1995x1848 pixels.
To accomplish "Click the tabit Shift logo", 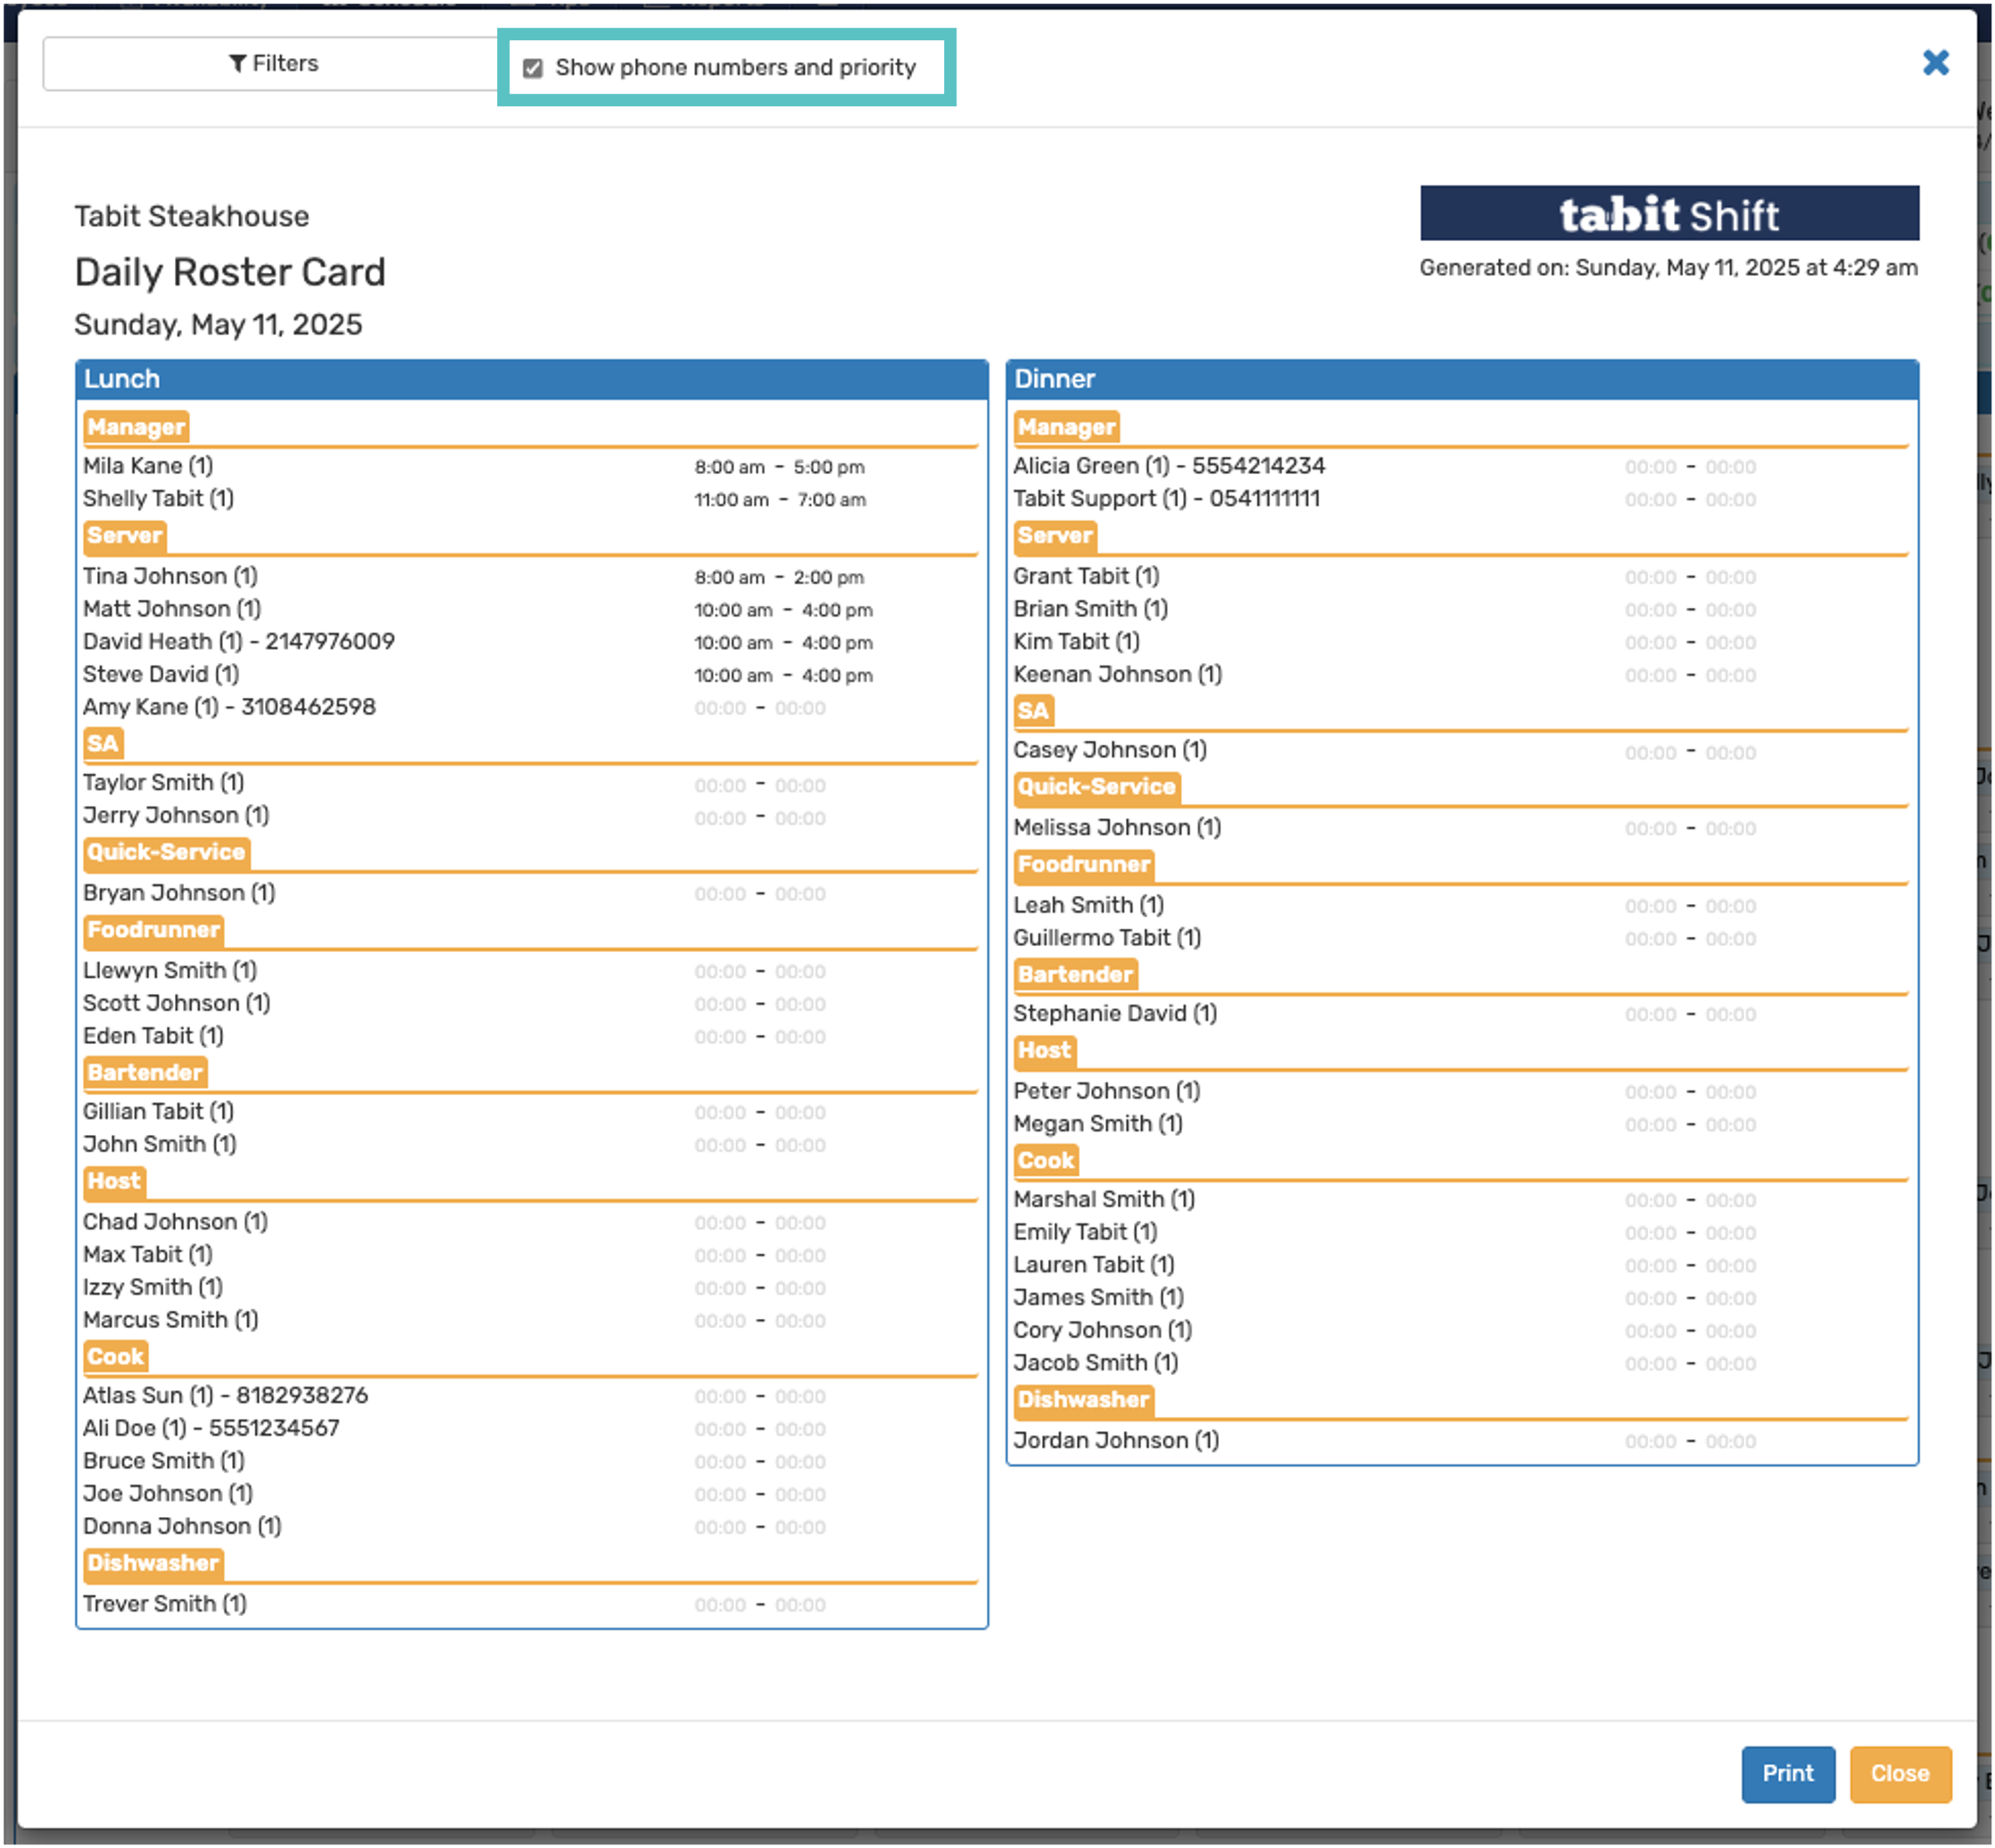I will coord(1668,213).
